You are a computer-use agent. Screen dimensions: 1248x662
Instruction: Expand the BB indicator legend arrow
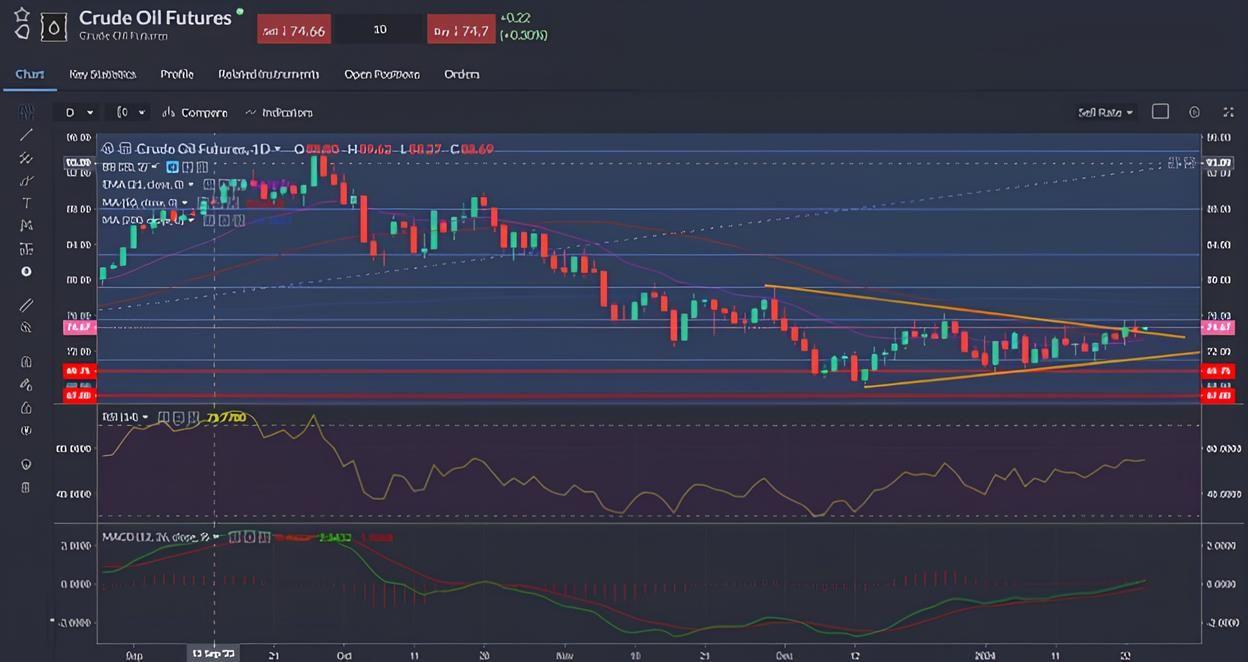coord(157,167)
